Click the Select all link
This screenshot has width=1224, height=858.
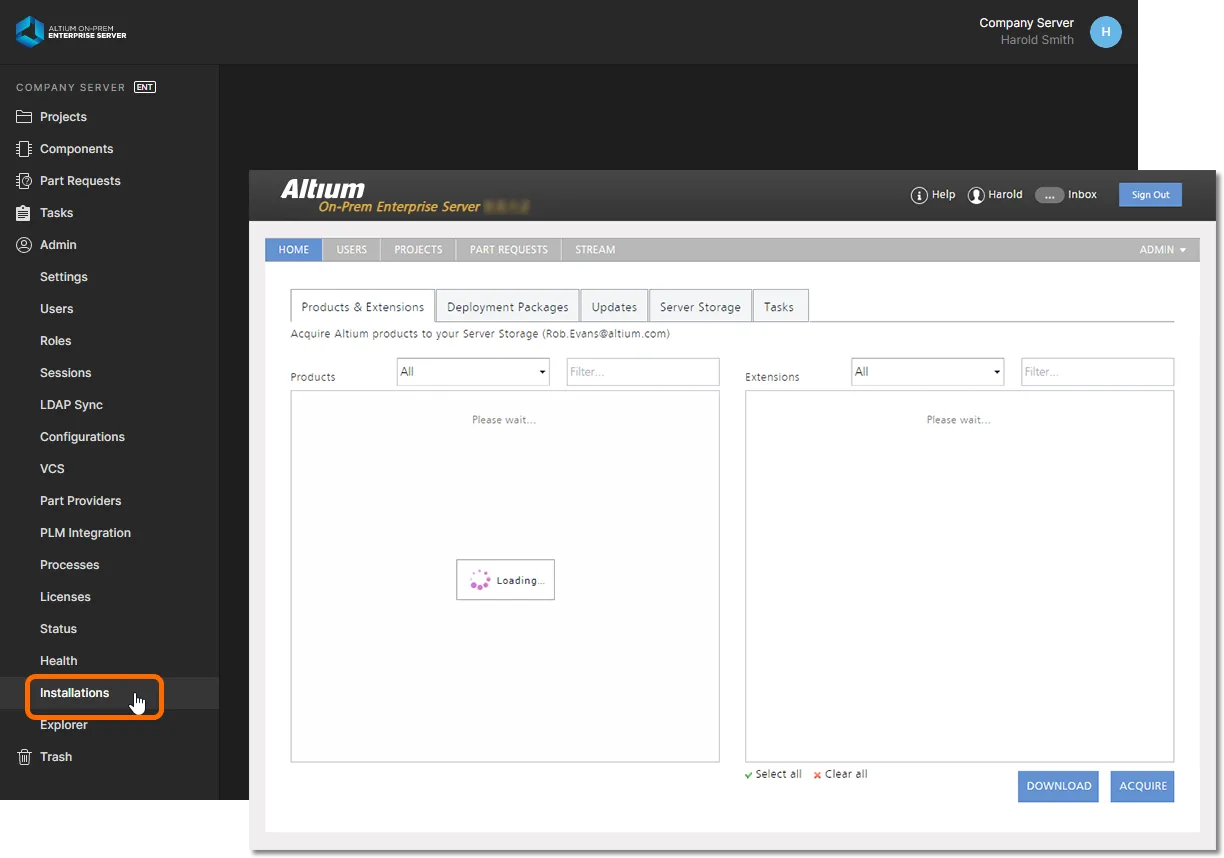click(779, 775)
